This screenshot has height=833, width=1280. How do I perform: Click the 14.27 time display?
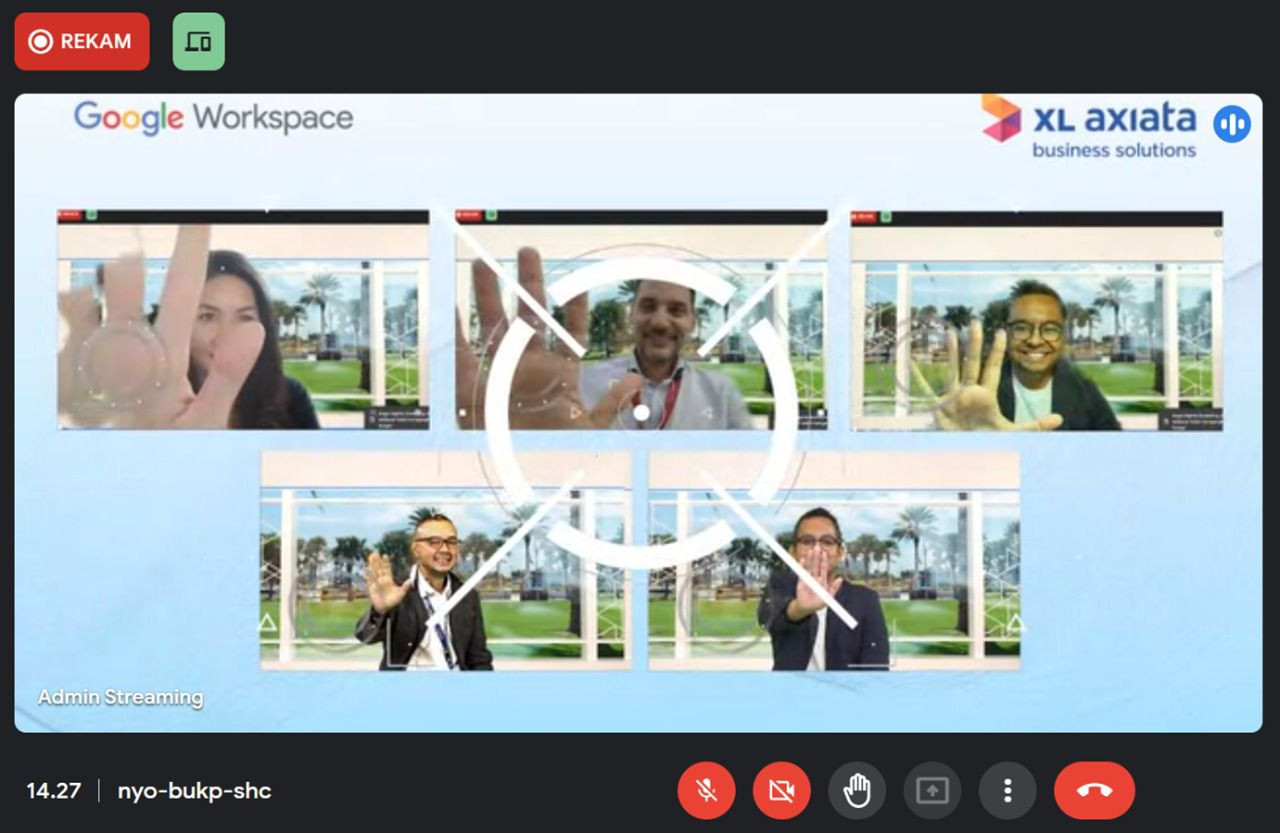pyautogui.click(x=53, y=791)
